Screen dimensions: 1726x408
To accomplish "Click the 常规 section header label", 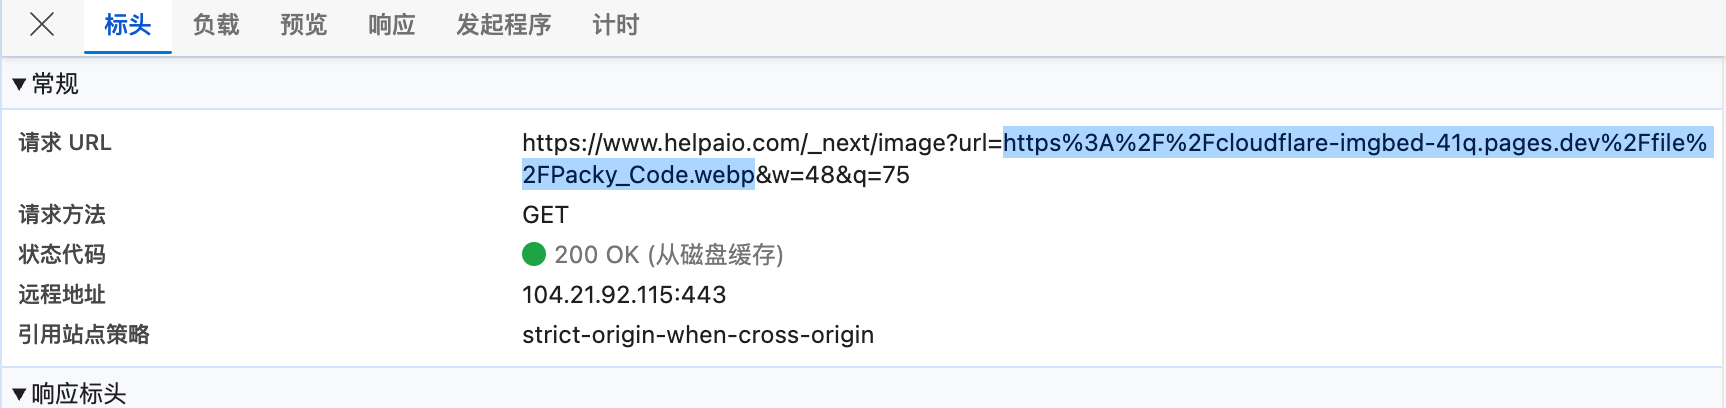I will click(x=56, y=84).
